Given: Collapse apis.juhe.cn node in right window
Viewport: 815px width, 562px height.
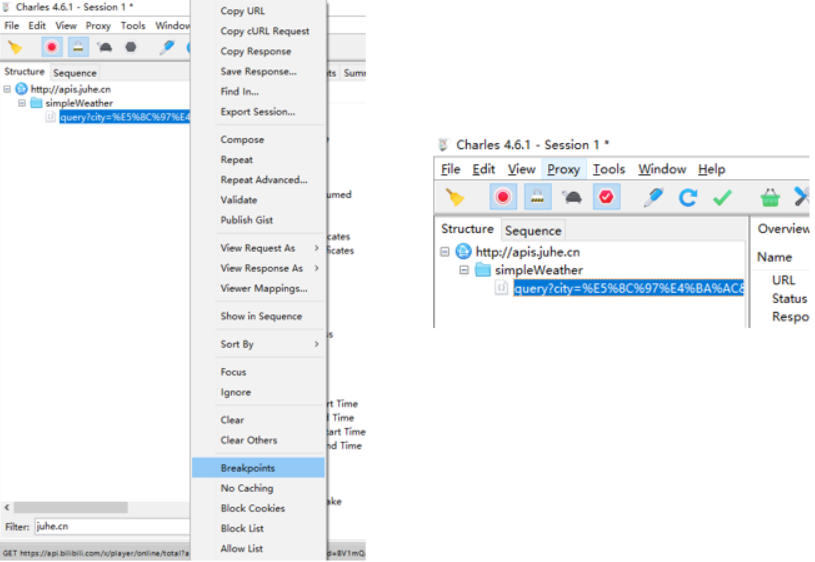Looking at the screenshot, I should coord(445,252).
